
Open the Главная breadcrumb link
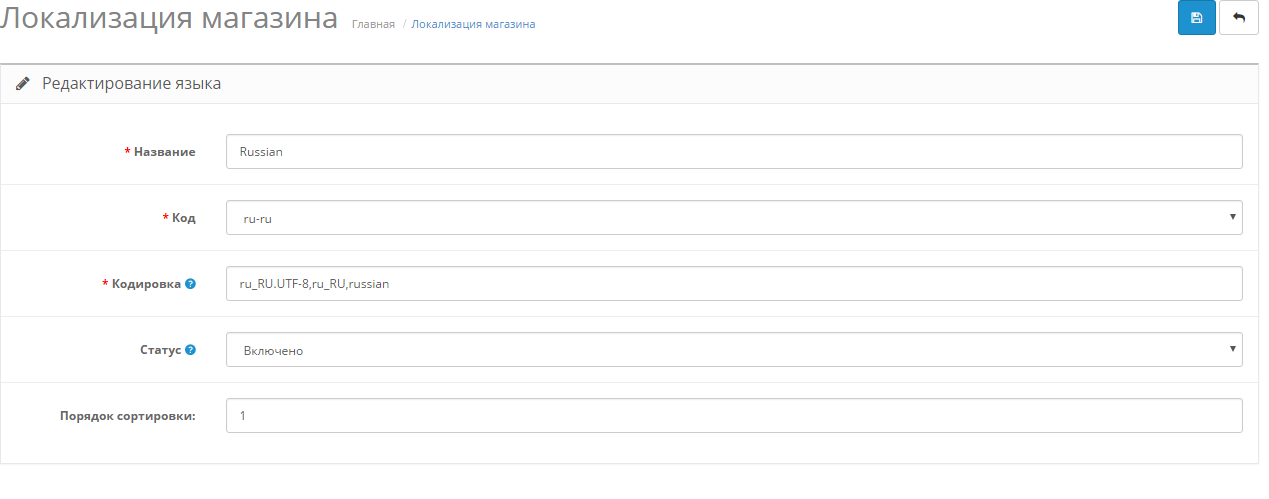click(x=373, y=23)
